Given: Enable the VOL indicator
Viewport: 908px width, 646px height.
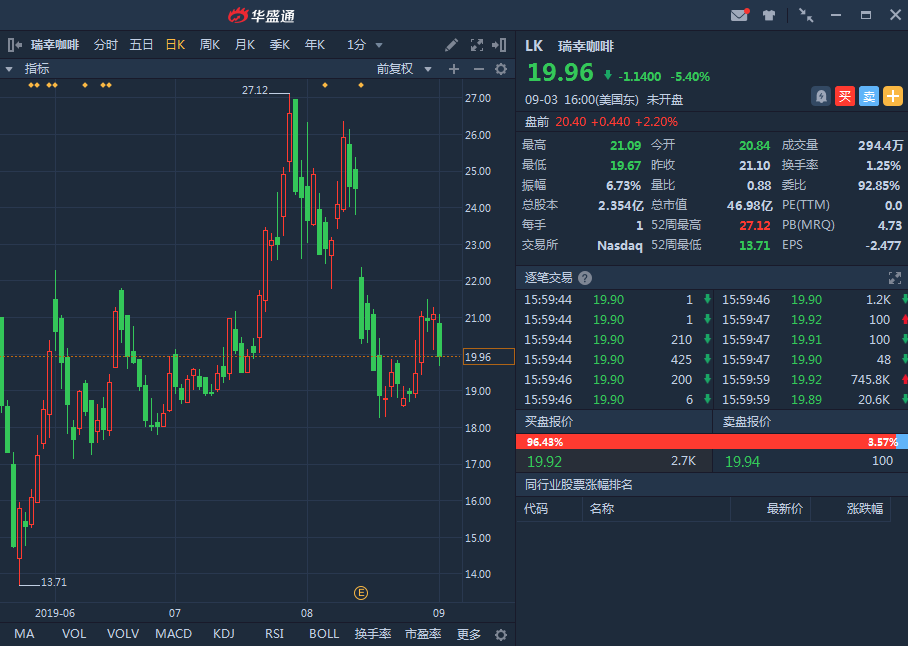Looking at the screenshot, I should 74,634.
